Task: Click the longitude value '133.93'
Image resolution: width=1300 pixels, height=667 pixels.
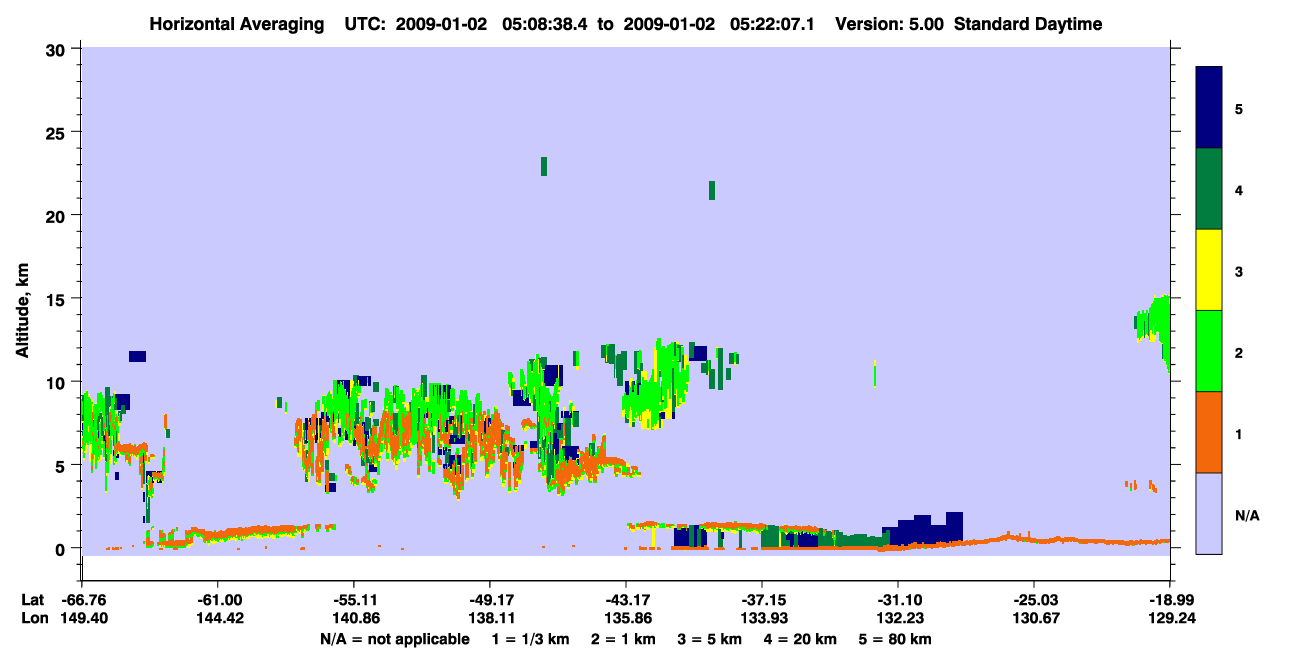Action: point(762,618)
